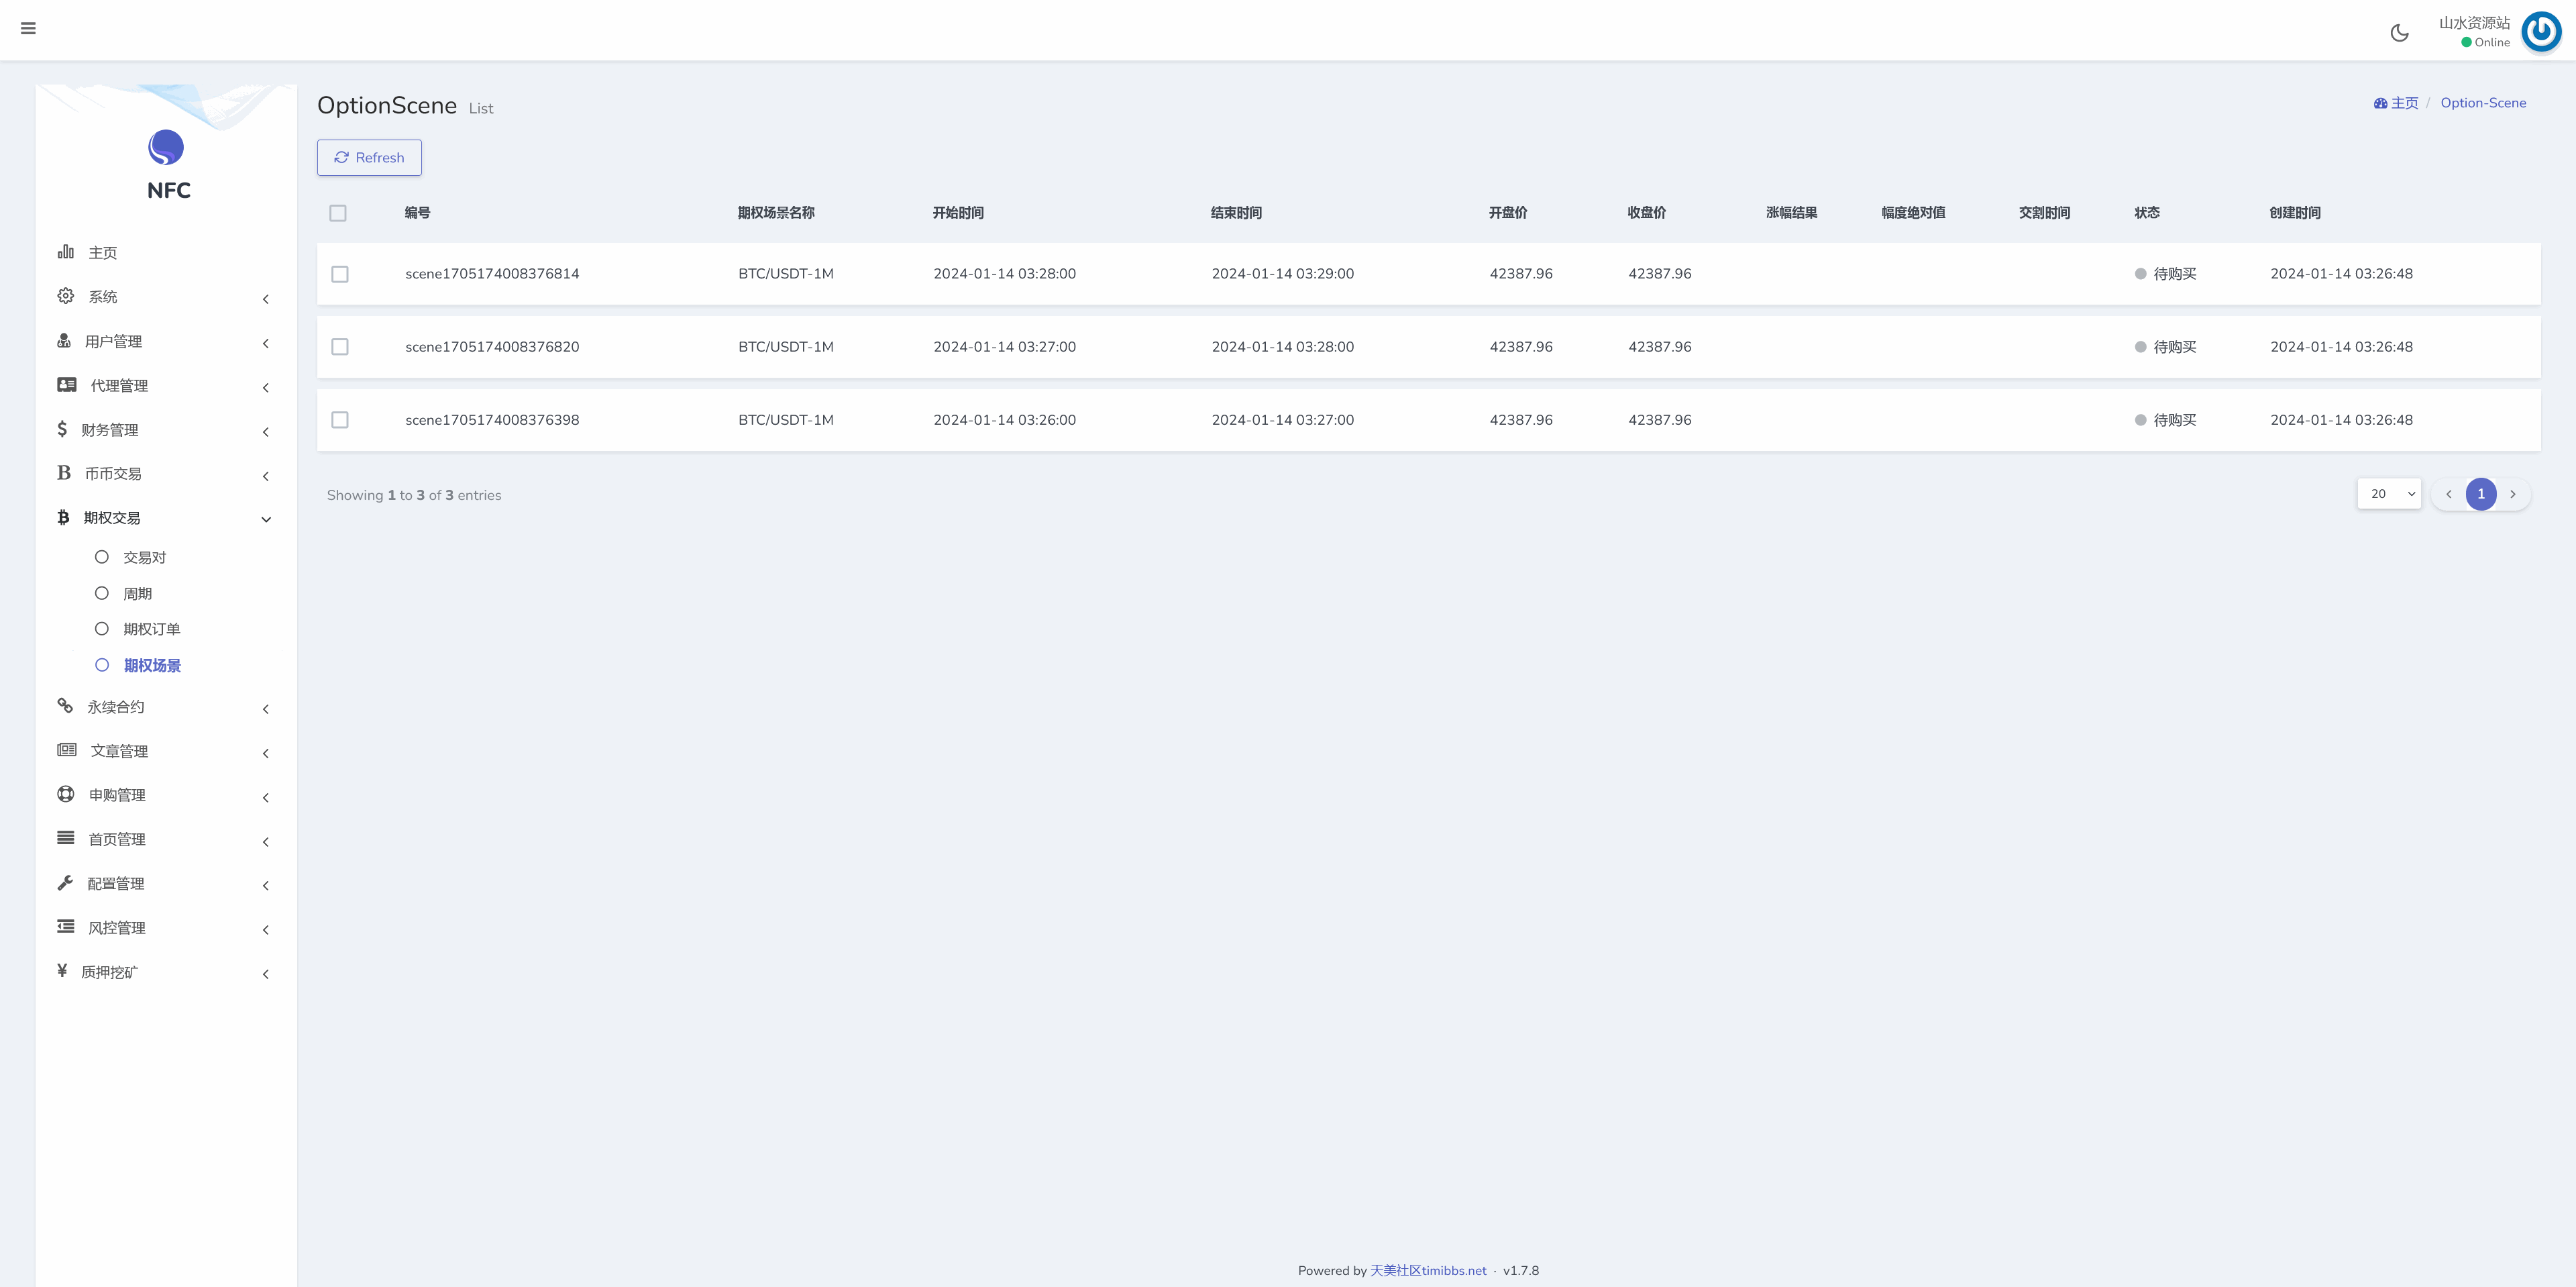Click the 主页 bar chart icon
The width and height of the screenshot is (2576, 1287).
(66, 252)
